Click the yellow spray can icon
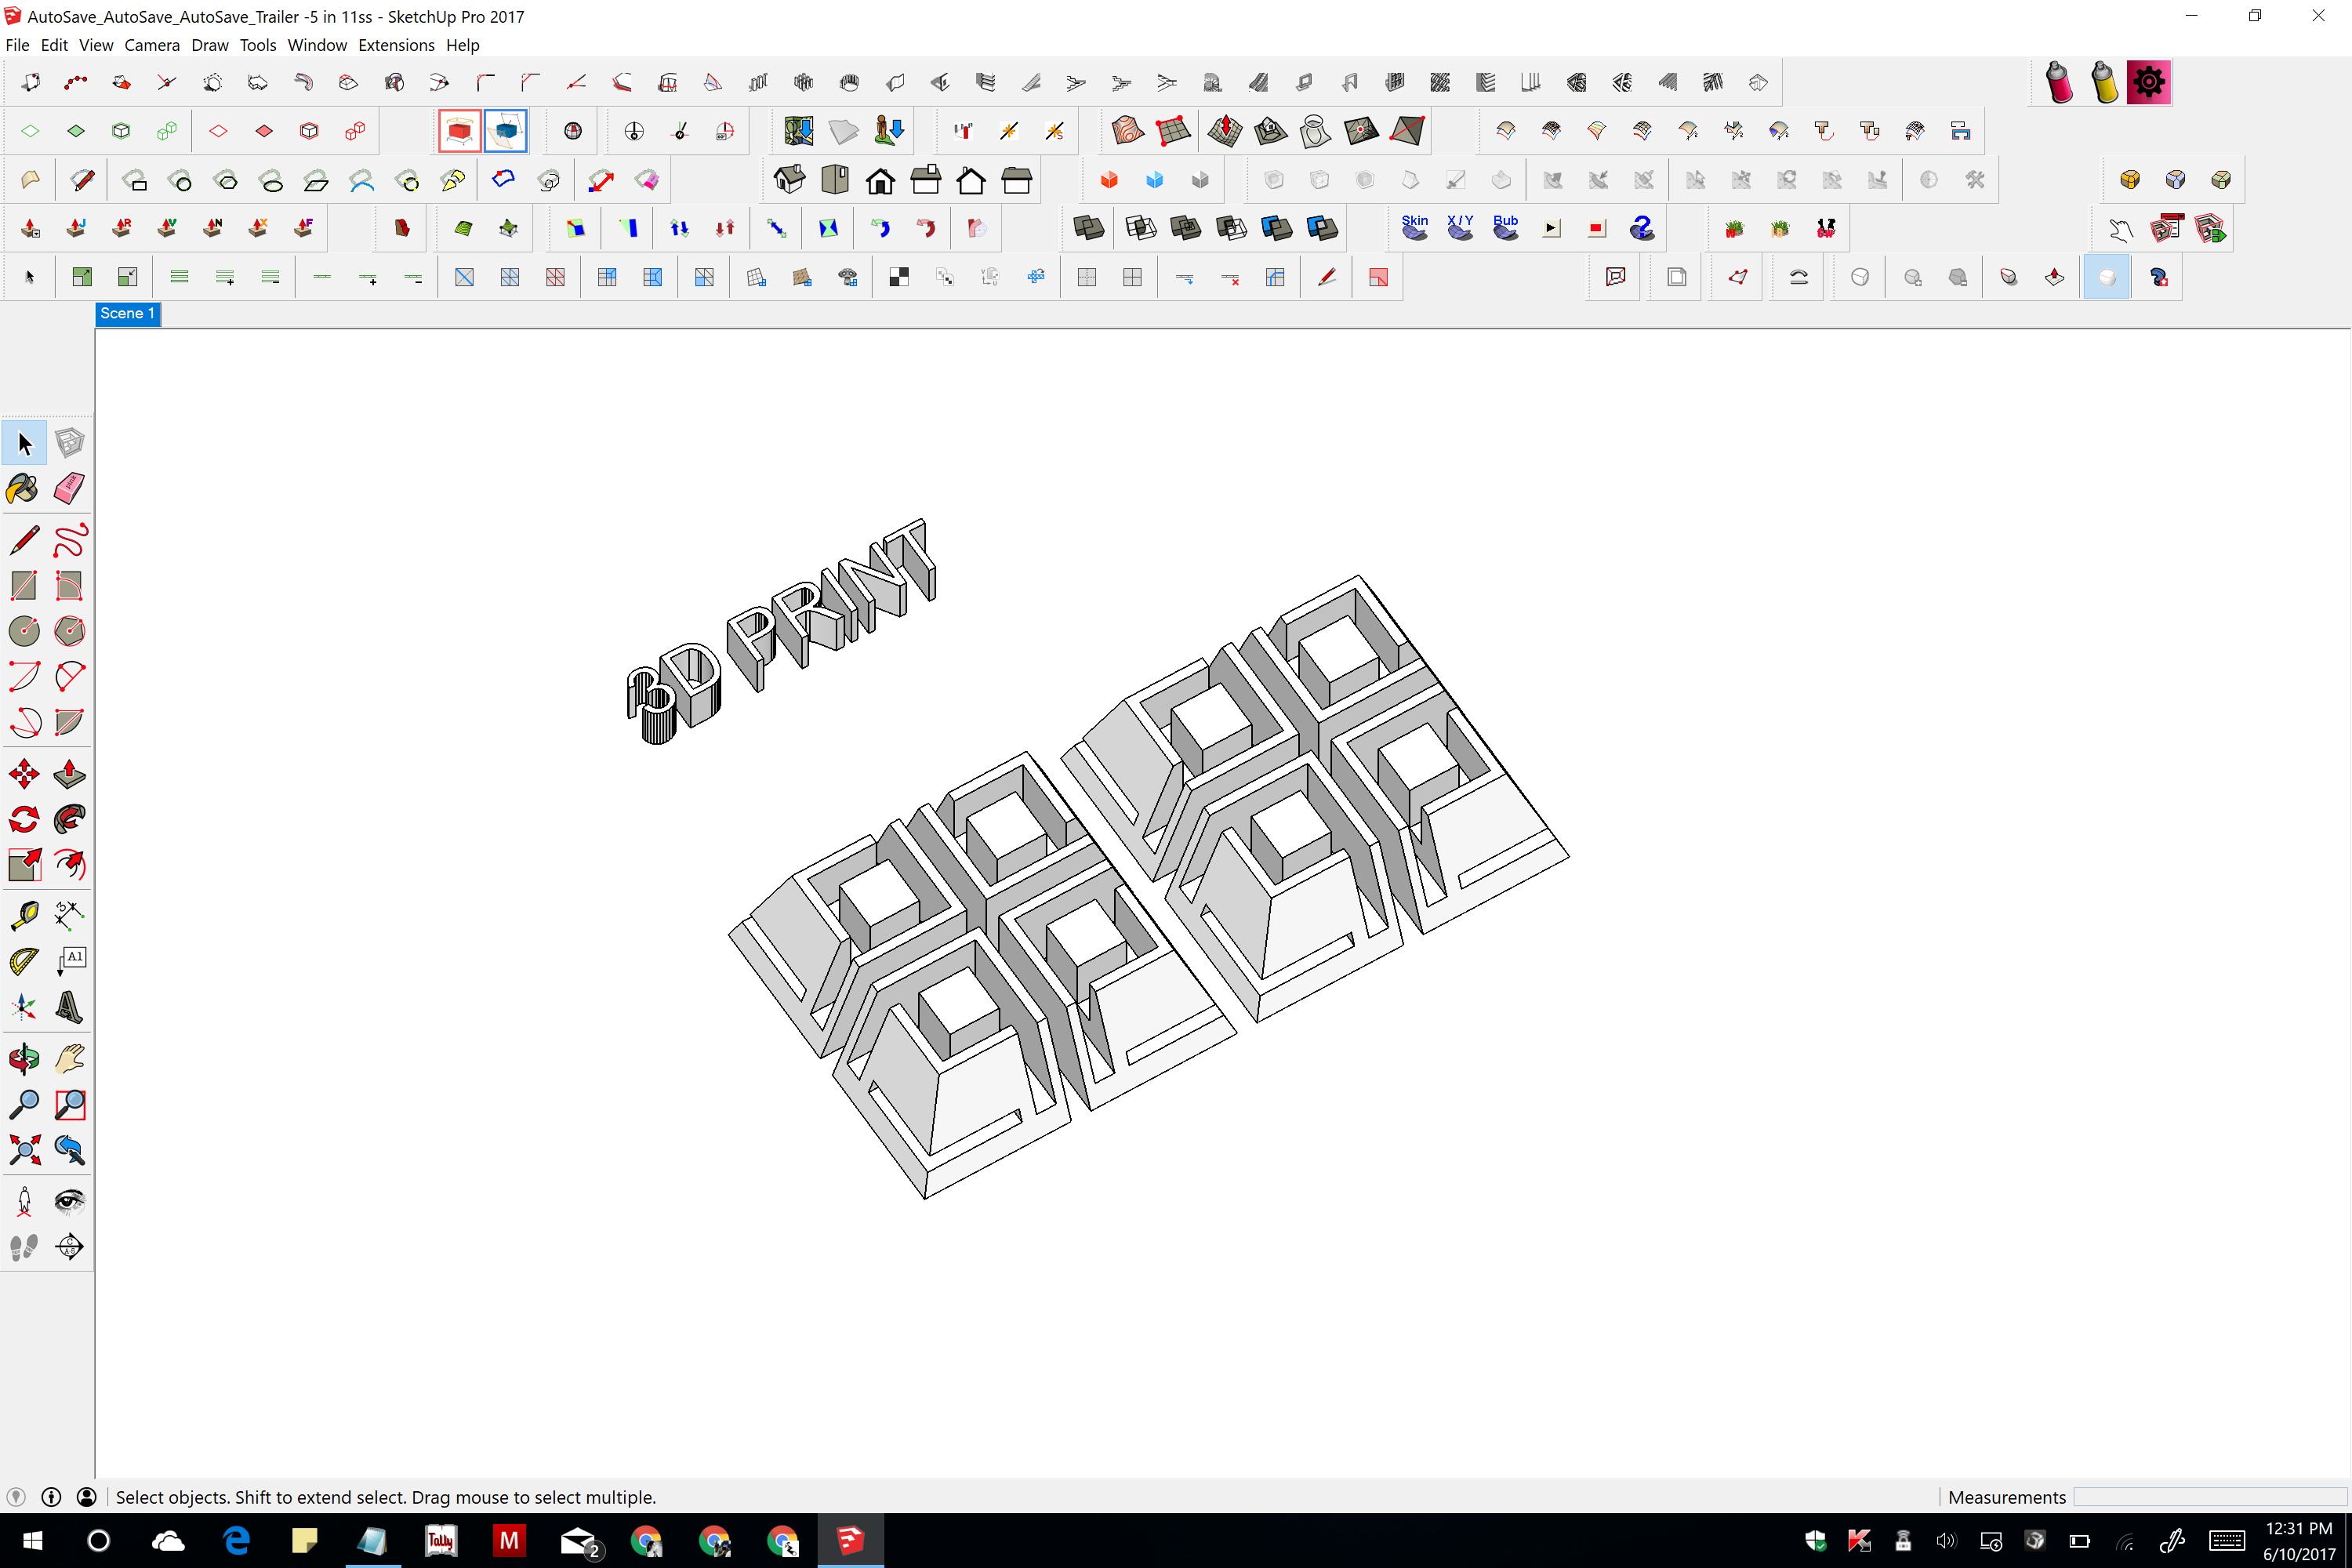Screen dimensions: 2352x1568 (2104, 82)
